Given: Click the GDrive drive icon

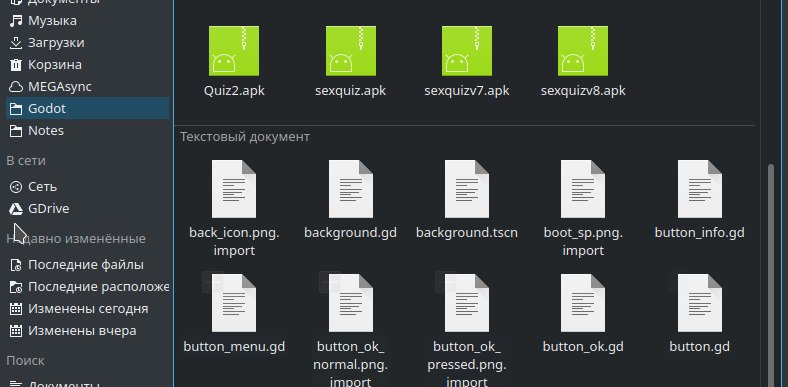Looking at the screenshot, I should (x=16, y=209).
